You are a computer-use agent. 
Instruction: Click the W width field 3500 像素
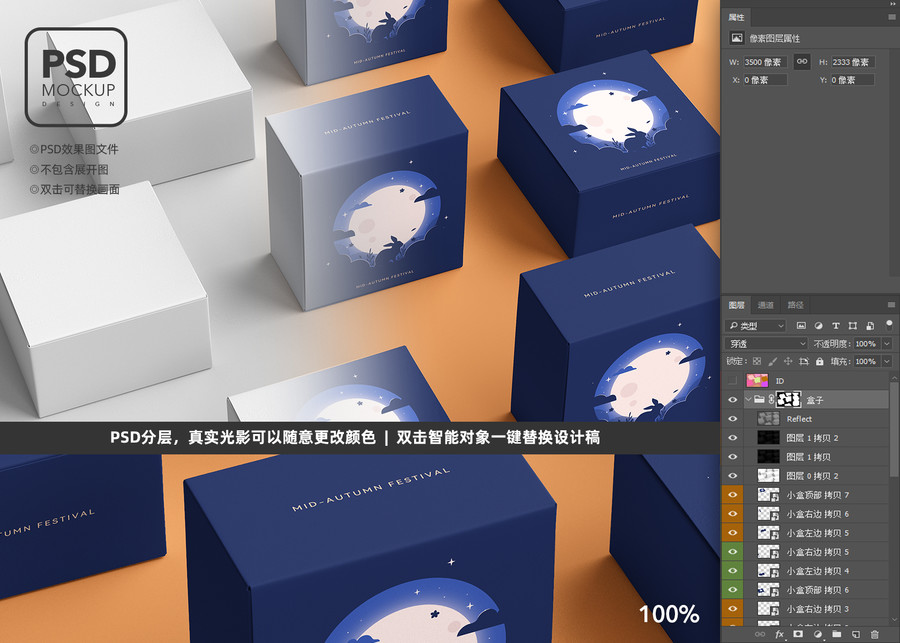765,62
